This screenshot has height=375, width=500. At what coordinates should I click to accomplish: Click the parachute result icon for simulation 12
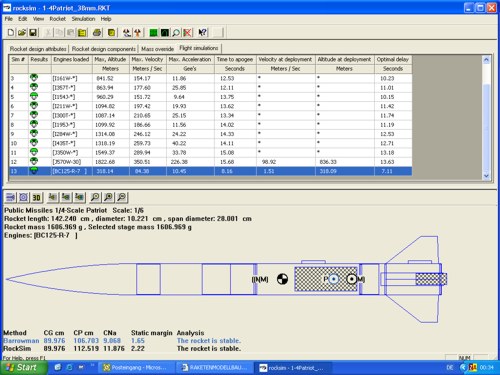(x=34, y=161)
